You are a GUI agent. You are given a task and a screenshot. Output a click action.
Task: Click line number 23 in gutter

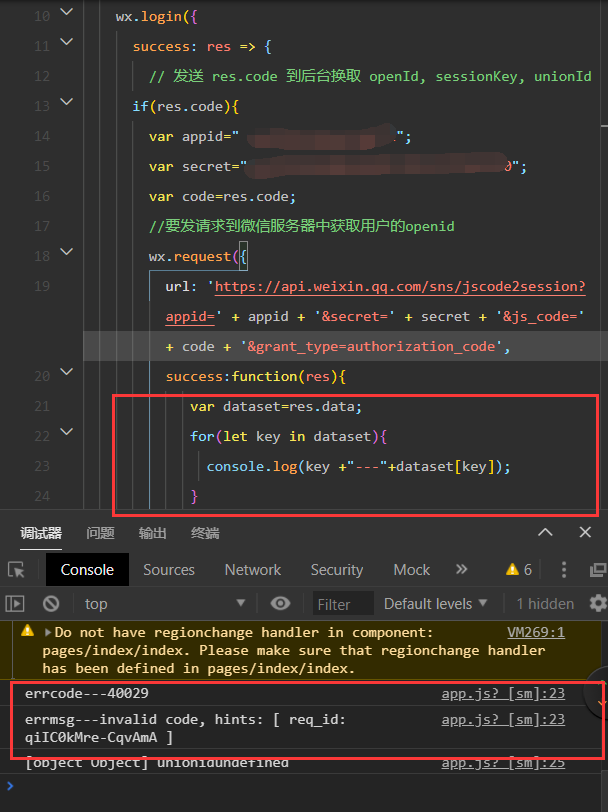pos(42,466)
